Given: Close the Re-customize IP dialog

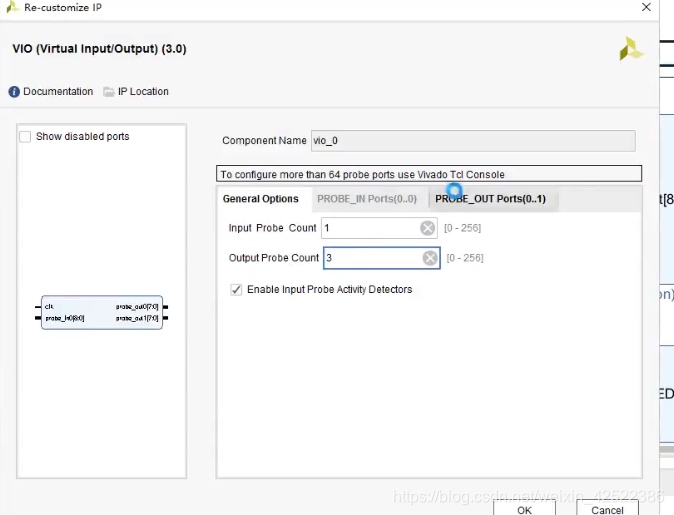Looking at the screenshot, I should [x=646, y=7].
